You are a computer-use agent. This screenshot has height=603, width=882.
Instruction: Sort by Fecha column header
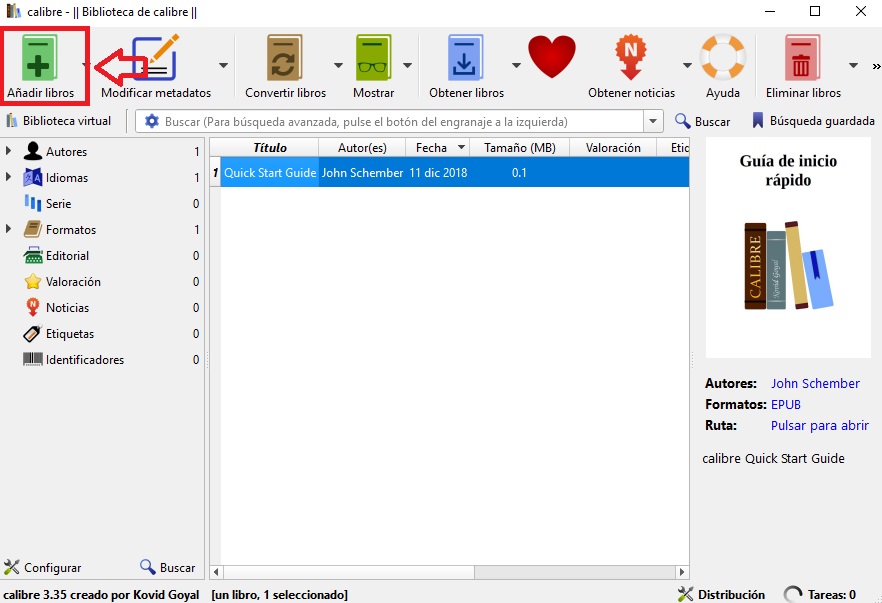point(438,148)
